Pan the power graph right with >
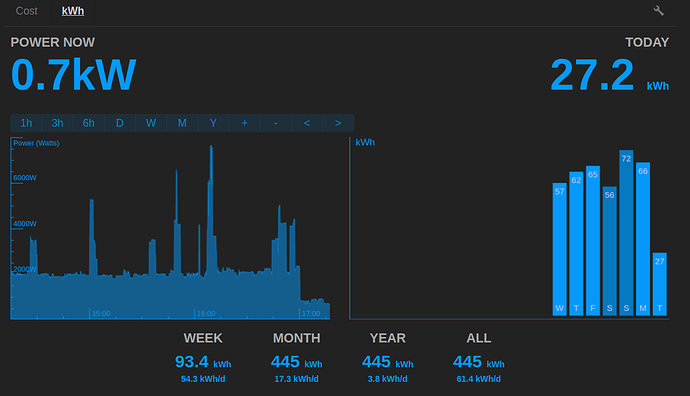Screen dimensions: 690x396 click(338, 123)
